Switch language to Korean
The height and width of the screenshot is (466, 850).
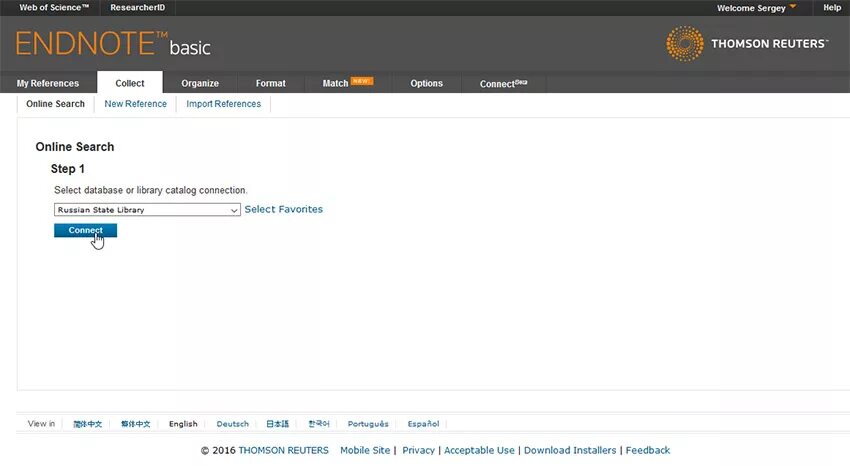click(x=319, y=424)
